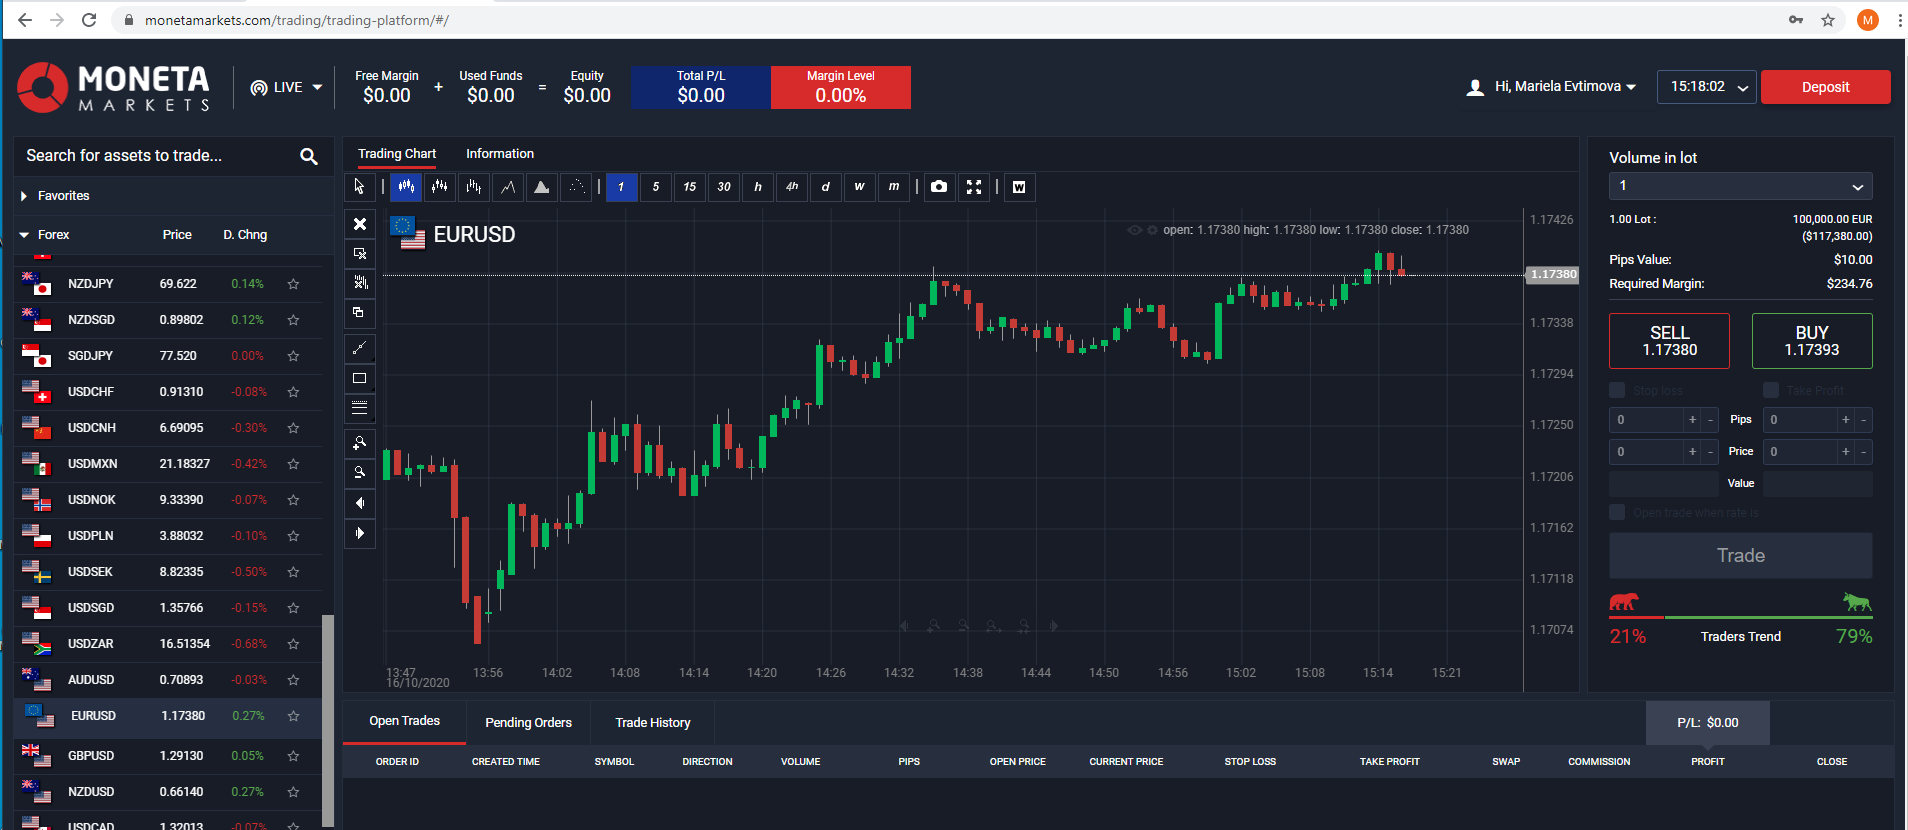Click the overlapping squares tool icon
This screenshot has height=830, width=1908.
point(360,313)
